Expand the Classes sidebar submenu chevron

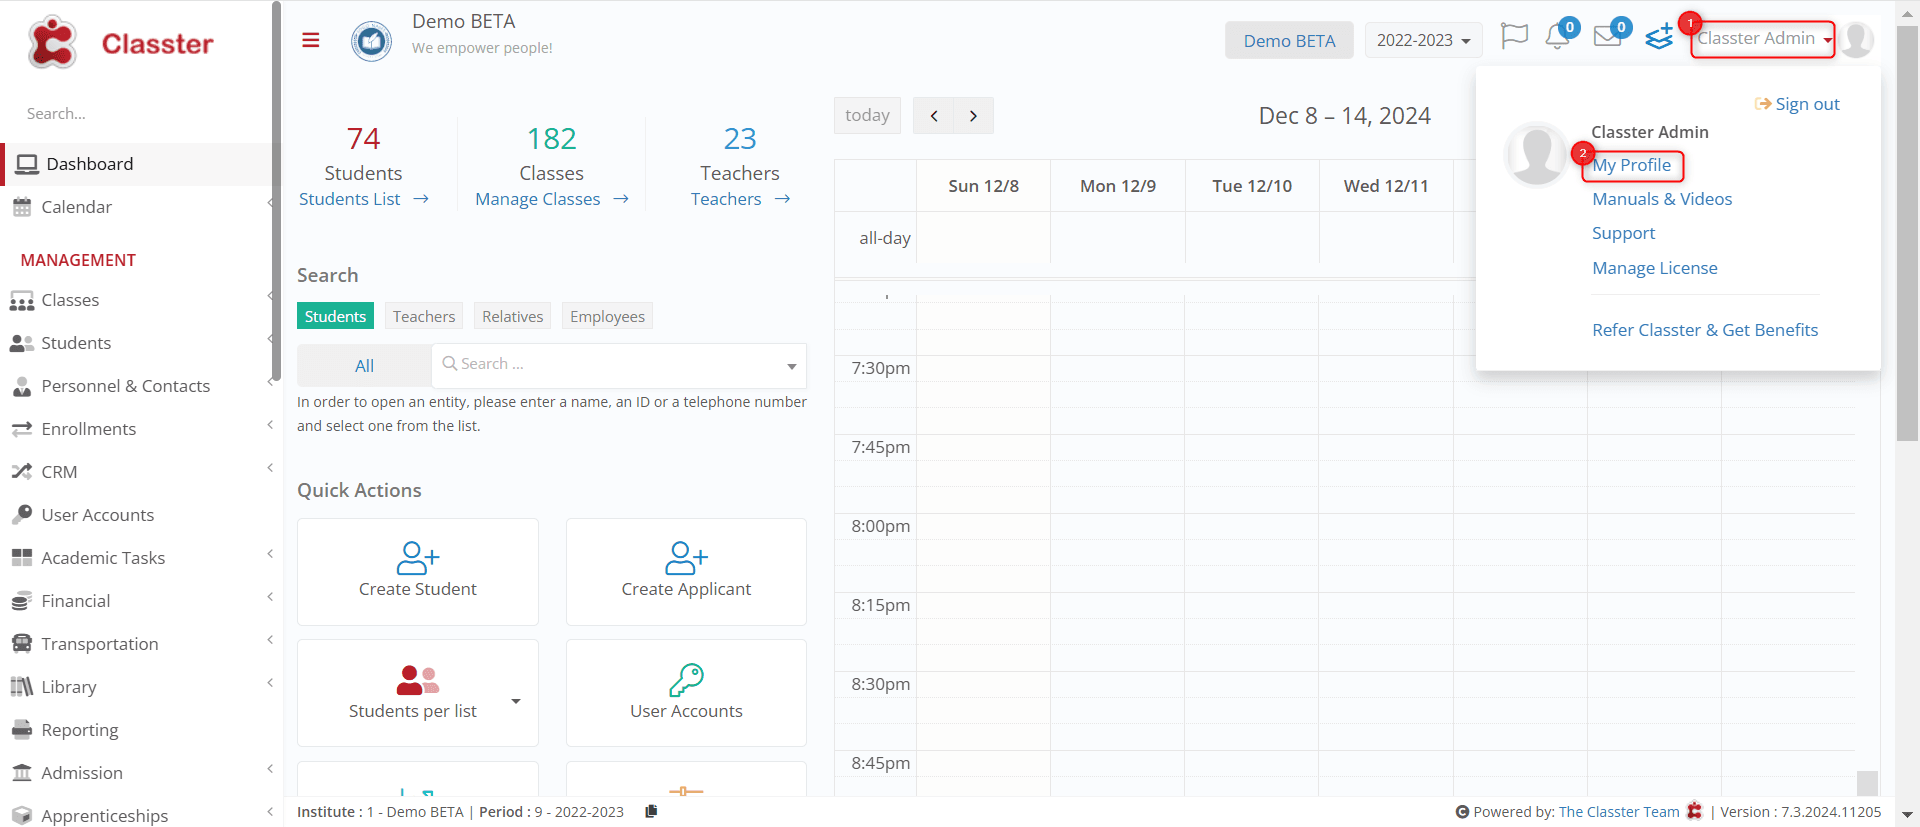tap(270, 296)
